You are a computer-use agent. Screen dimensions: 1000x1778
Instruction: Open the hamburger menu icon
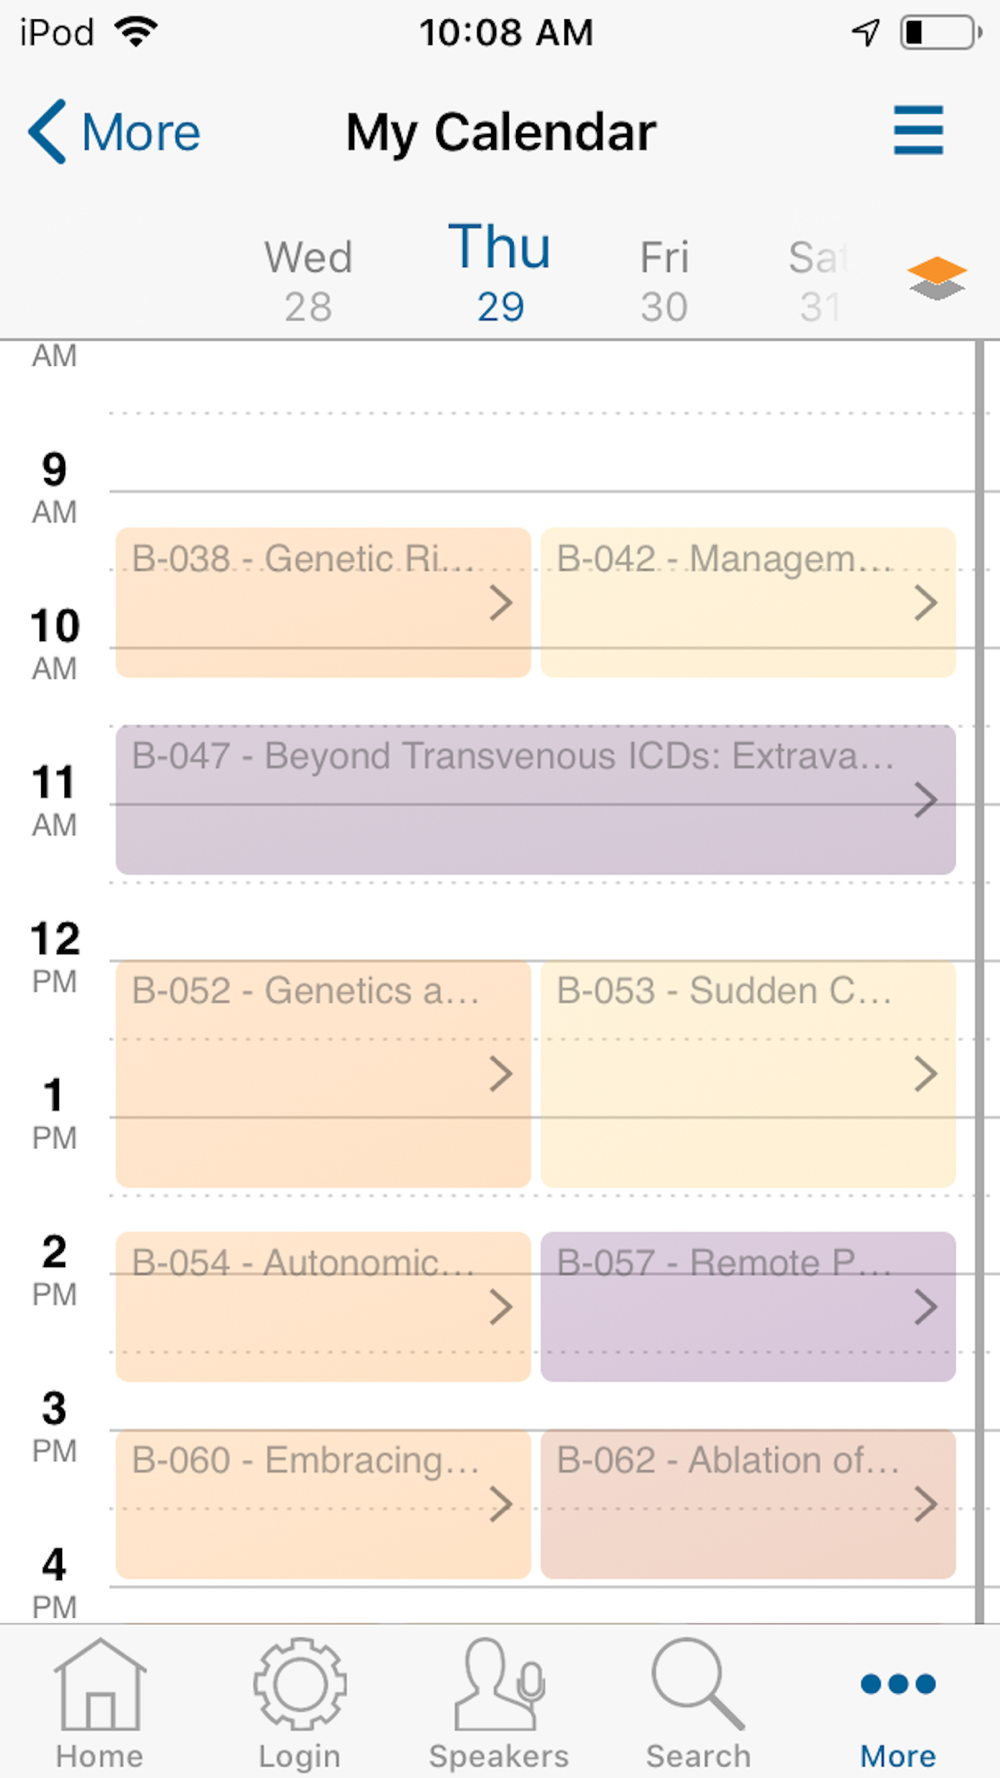tap(918, 131)
